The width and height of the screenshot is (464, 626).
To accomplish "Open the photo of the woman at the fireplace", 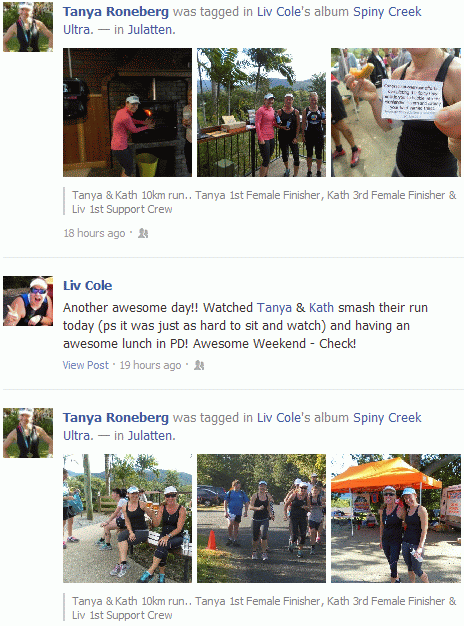I will (x=127, y=113).
